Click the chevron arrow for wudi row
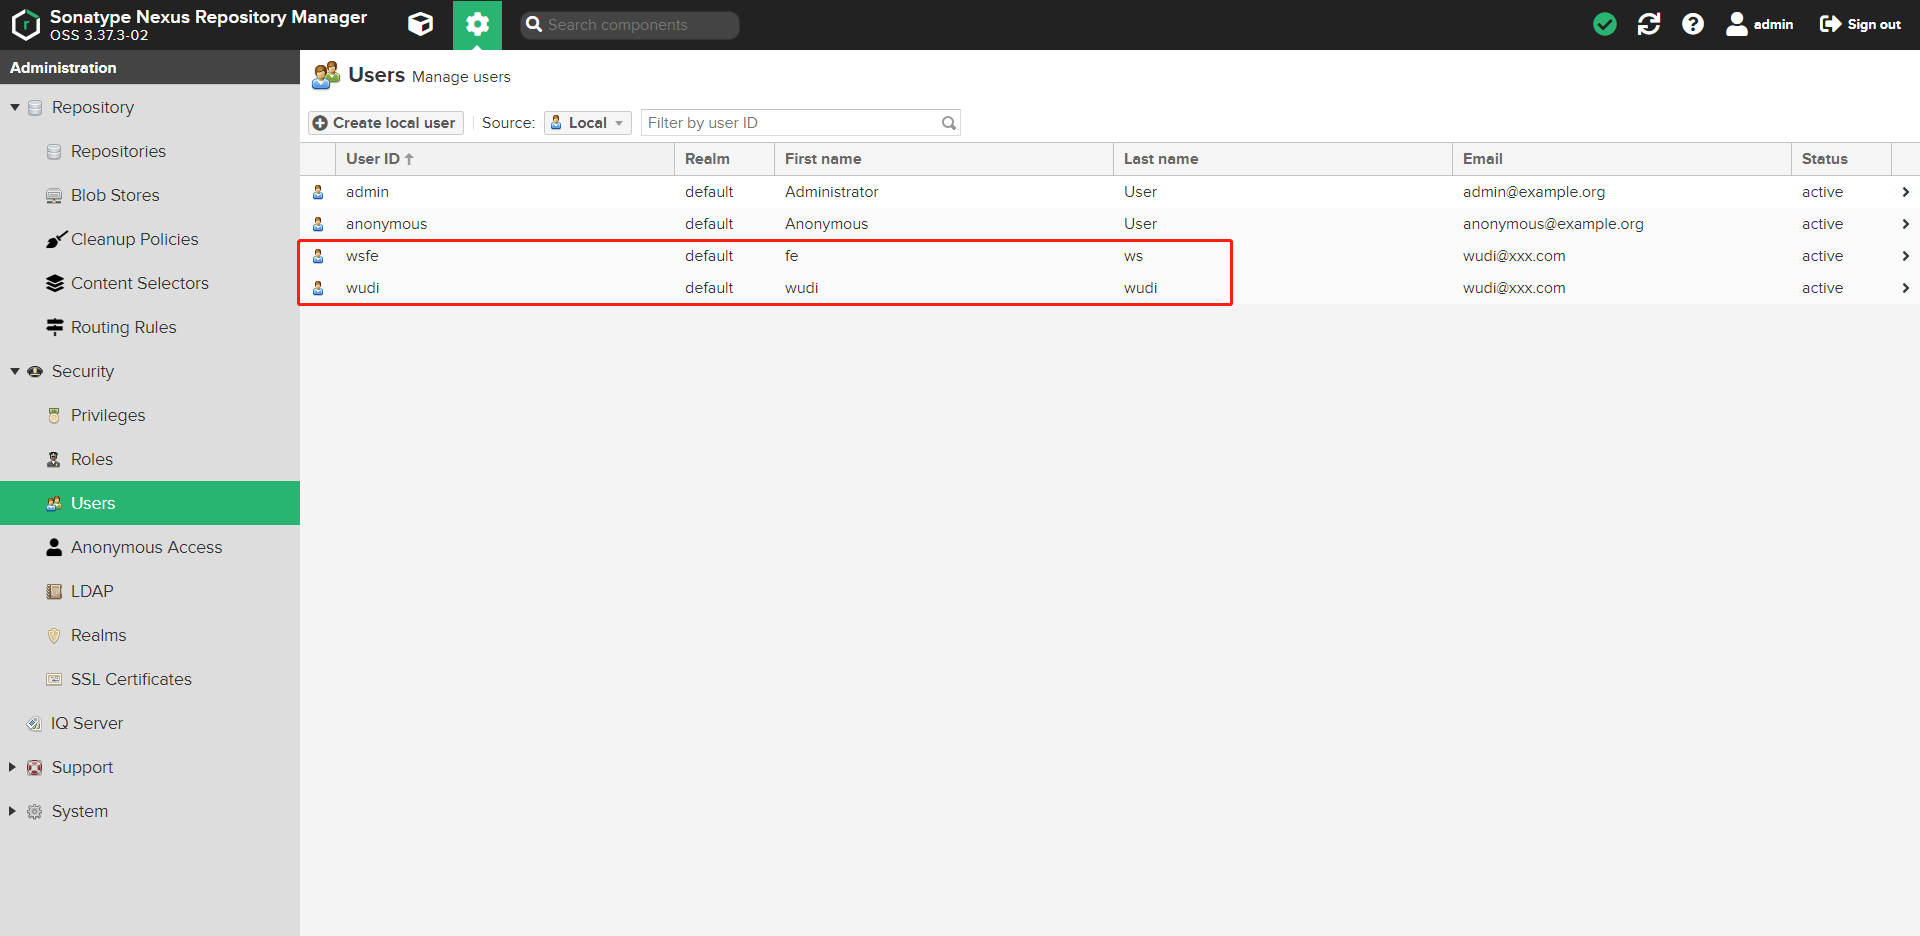Viewport: 1920px width, 936px height. [1905, 288]
